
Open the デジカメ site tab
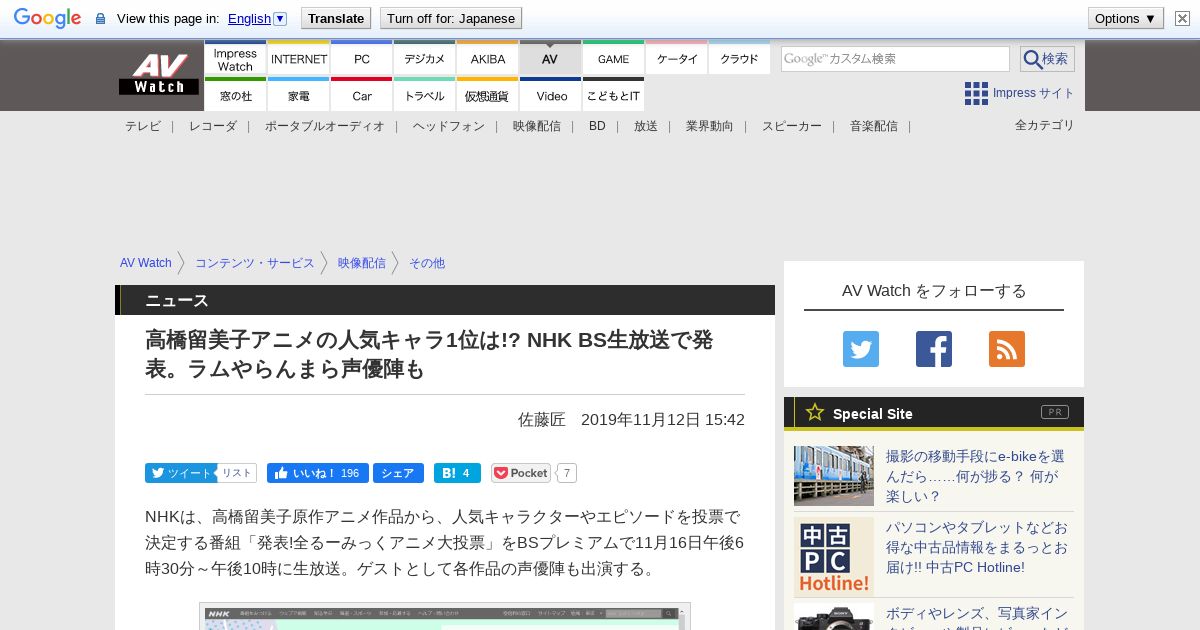point(425,59)
